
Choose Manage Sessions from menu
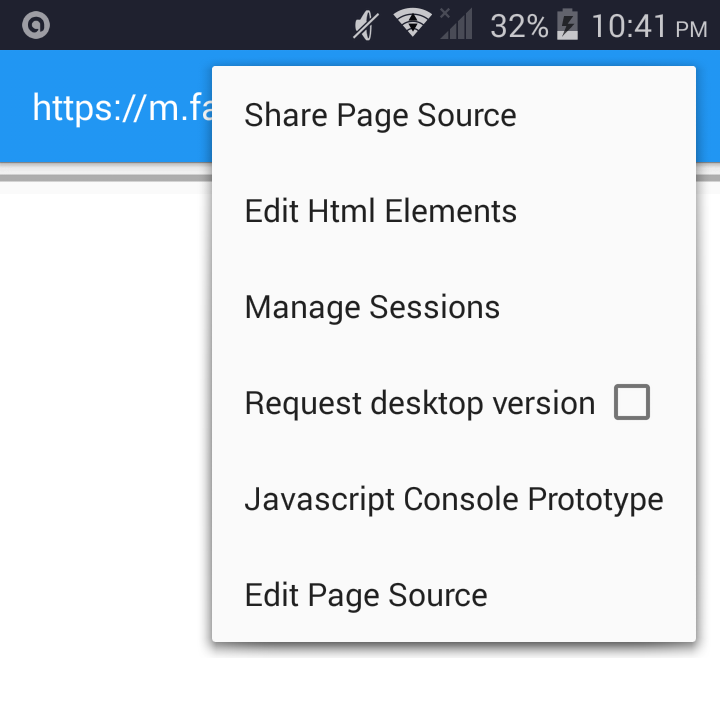pos(372,307)
